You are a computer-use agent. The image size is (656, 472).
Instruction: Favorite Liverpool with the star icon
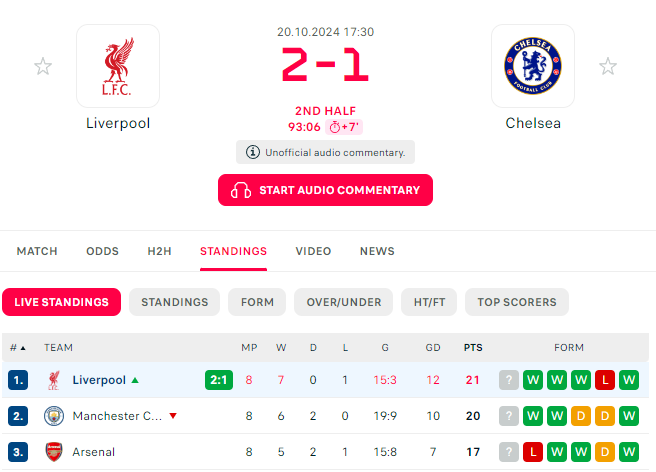[x=43, y=67]
